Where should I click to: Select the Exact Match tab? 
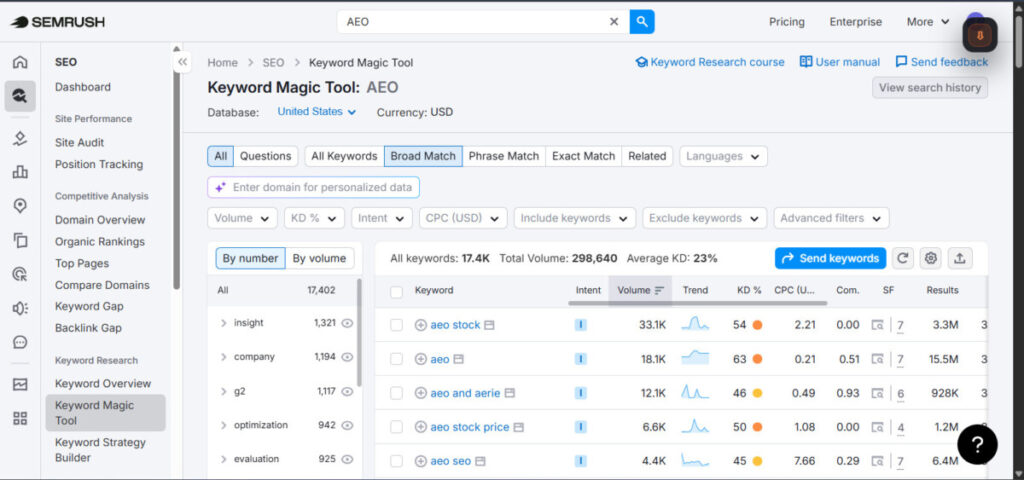tap(583, 156)
